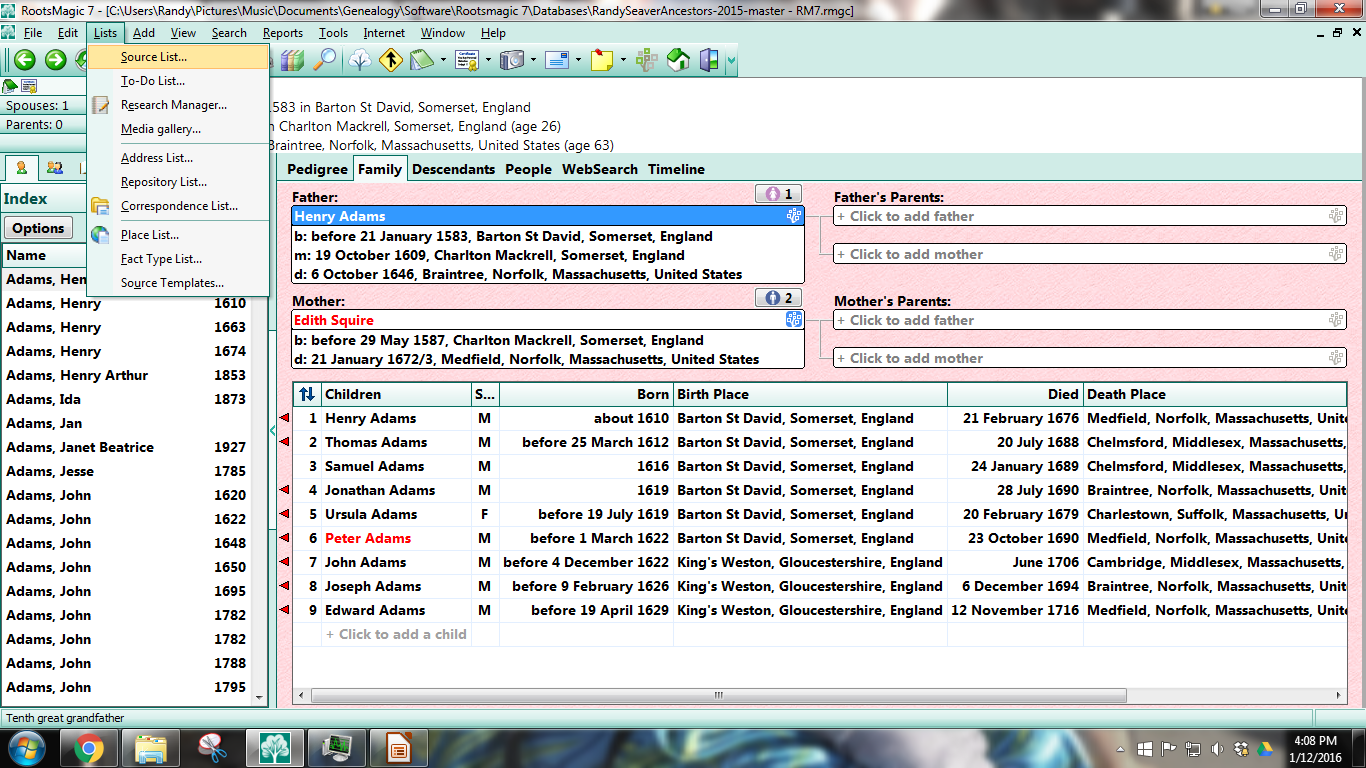Click the door exit icon in toolbar

(x=709, y=60)
